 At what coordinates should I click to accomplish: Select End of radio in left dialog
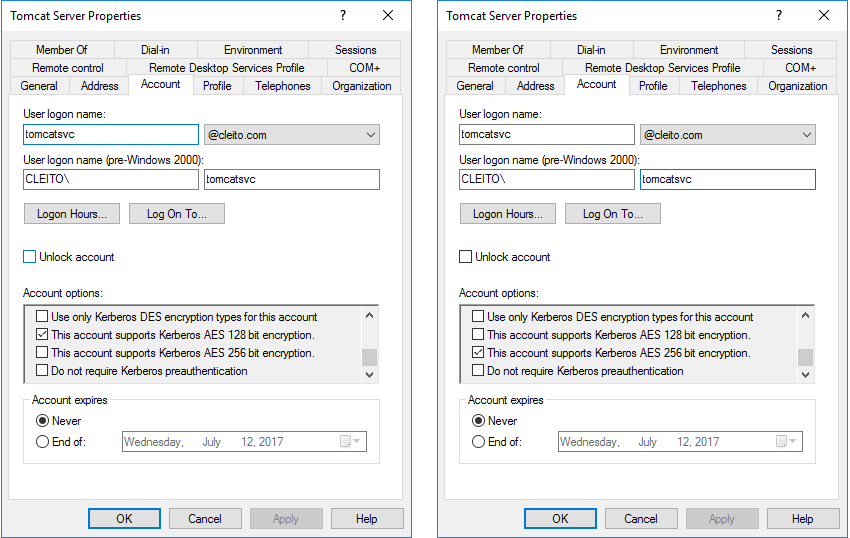tap(42, 441)
